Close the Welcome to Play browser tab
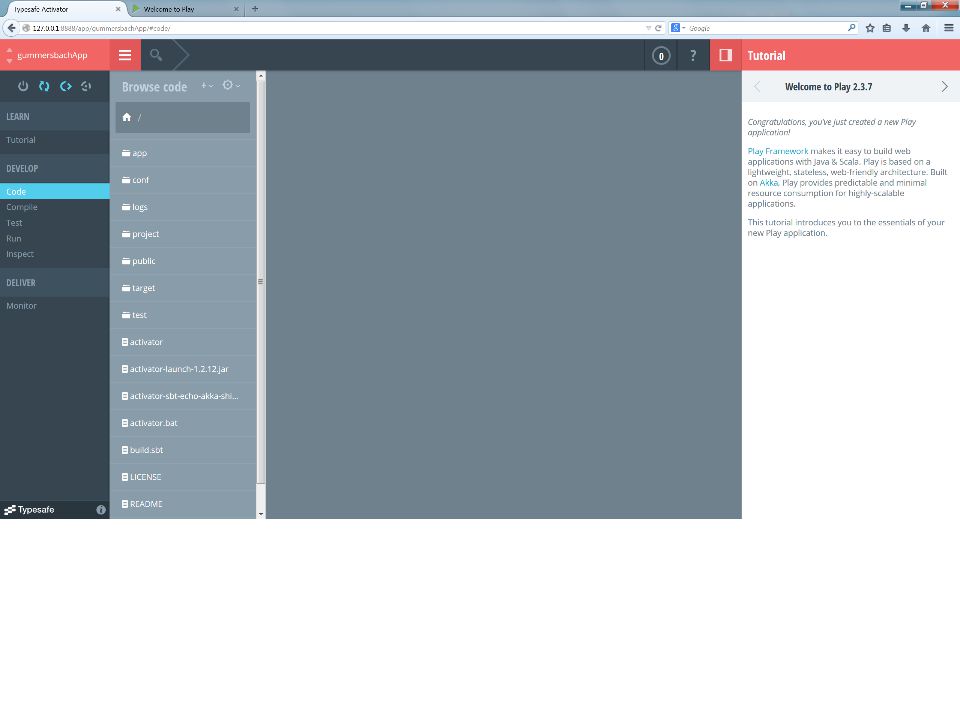This screenshot has width=960, height=720. coord(236,9)
